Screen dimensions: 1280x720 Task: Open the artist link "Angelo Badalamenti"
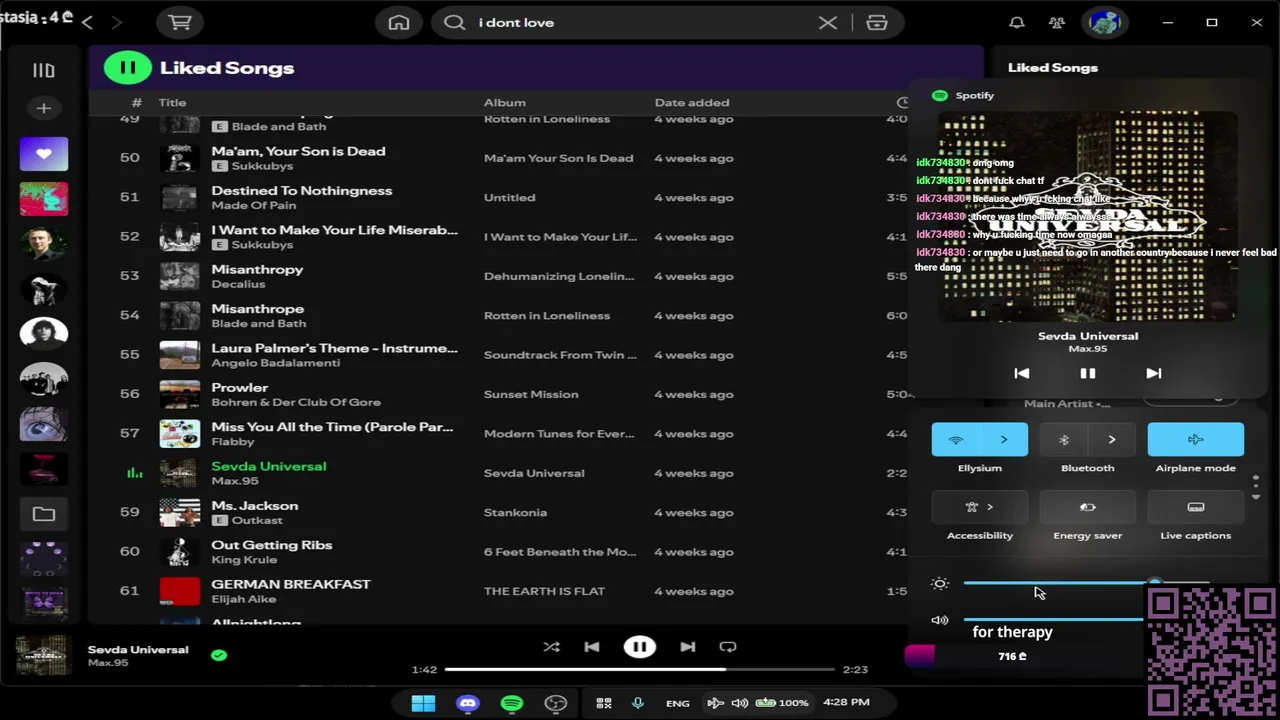[x=276, y=362]
